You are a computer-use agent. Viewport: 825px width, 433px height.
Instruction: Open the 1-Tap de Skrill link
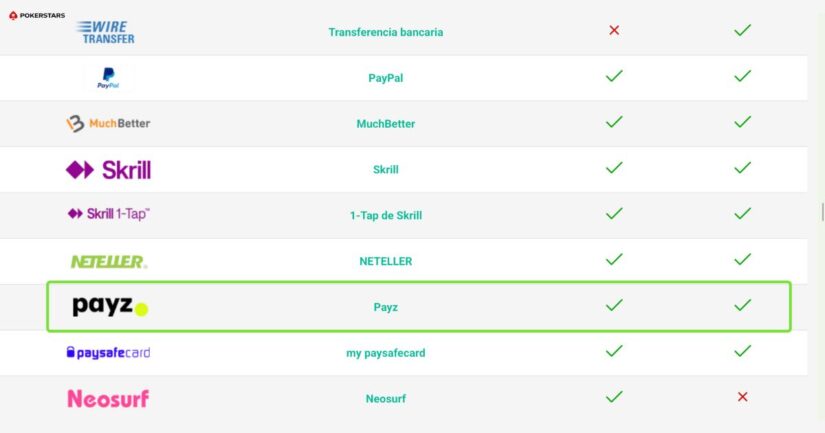385,215
